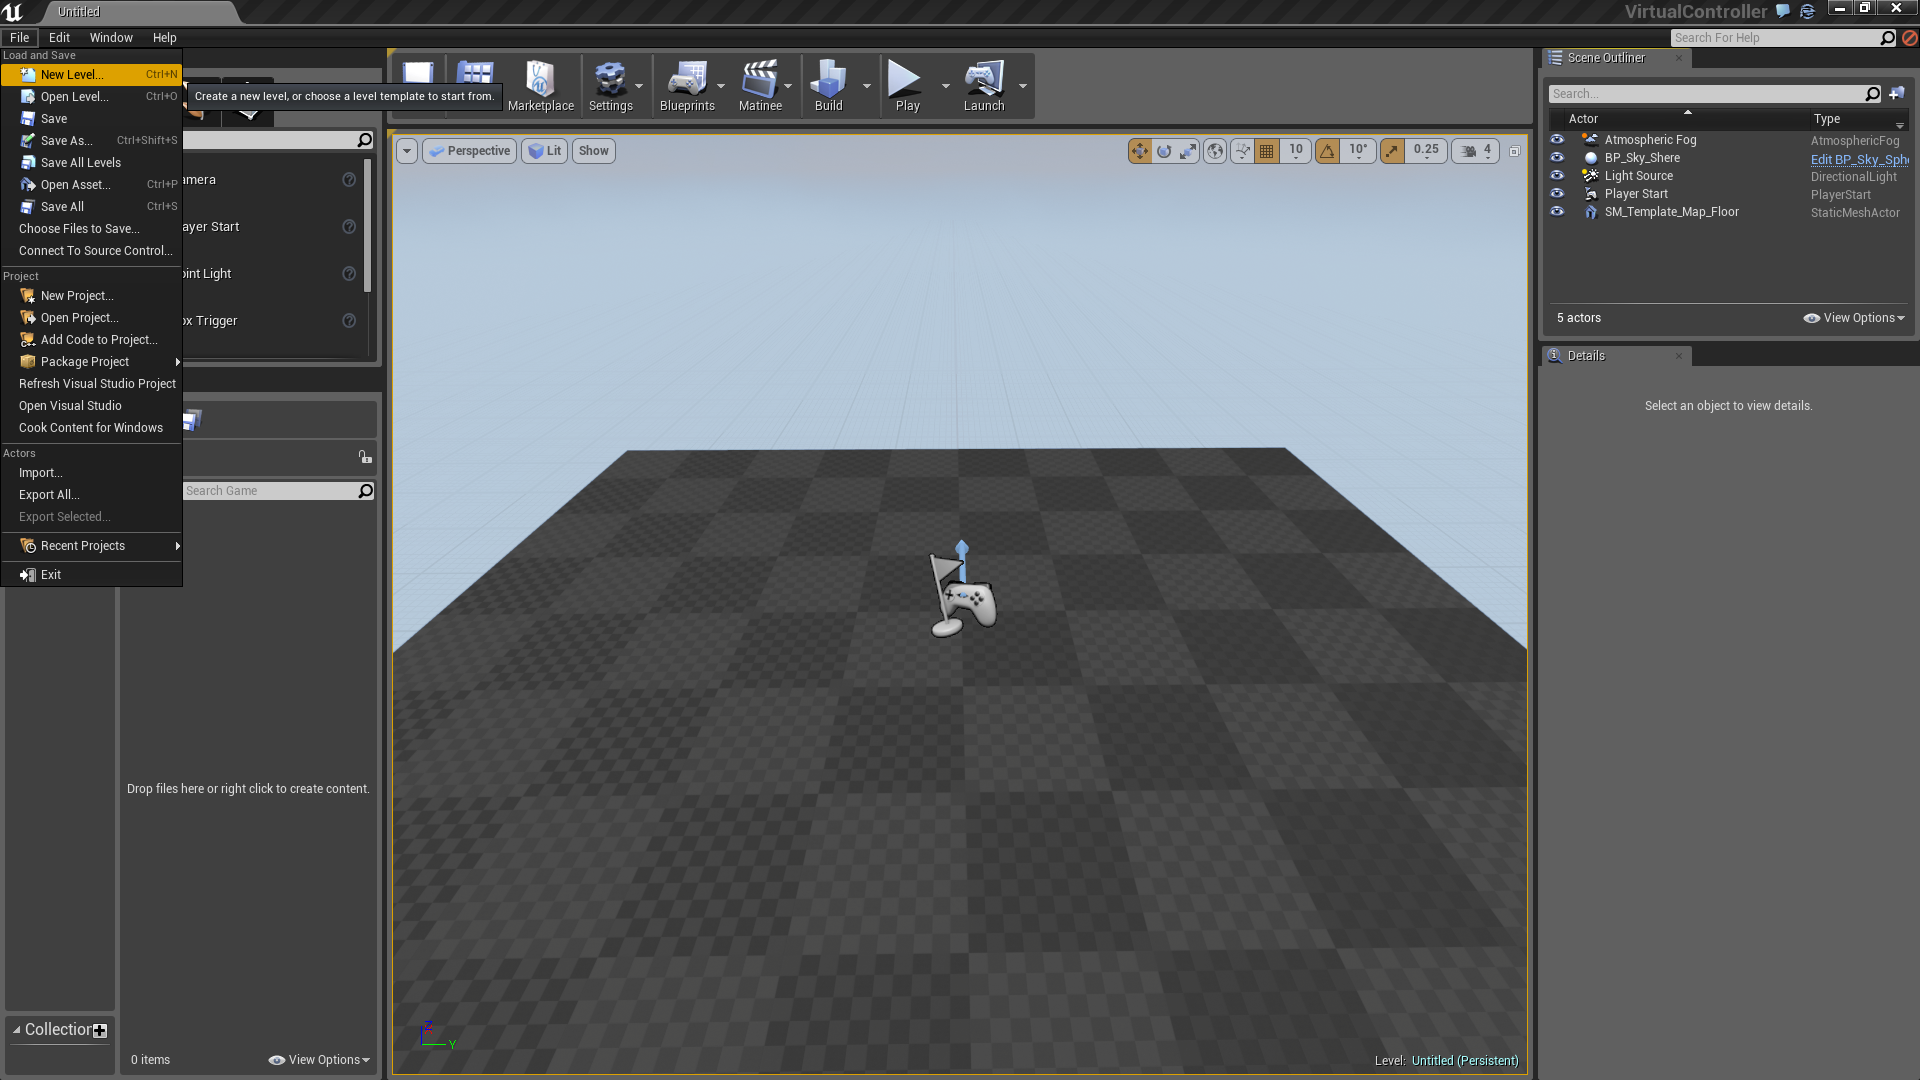
Task: Choose New Level from the File menu
Action: [72, 75]
